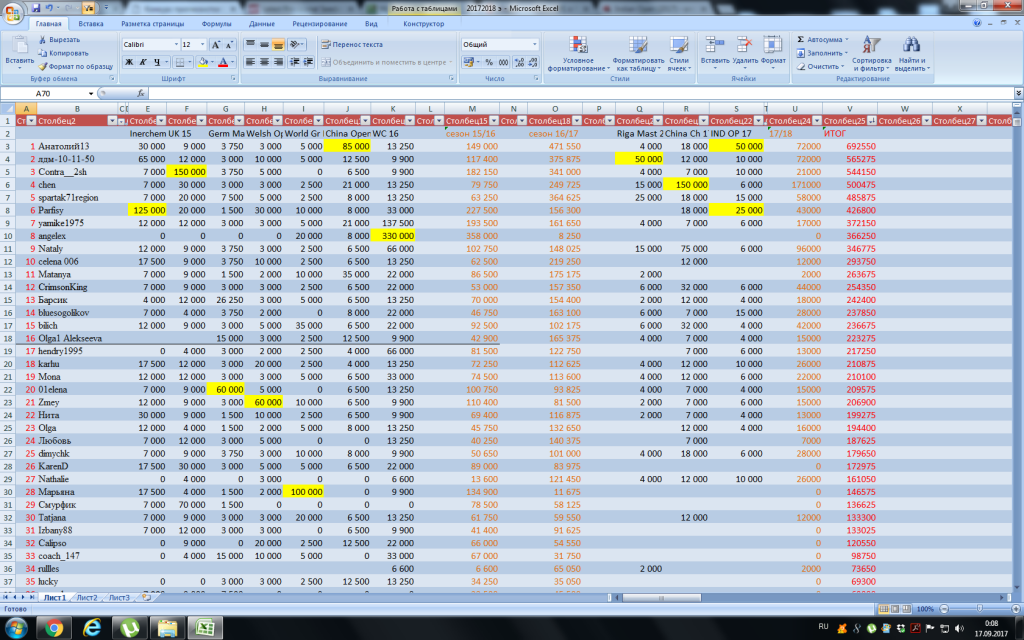Toggle italic (К) formatting

pyautogui.click(x=143, y=62)
